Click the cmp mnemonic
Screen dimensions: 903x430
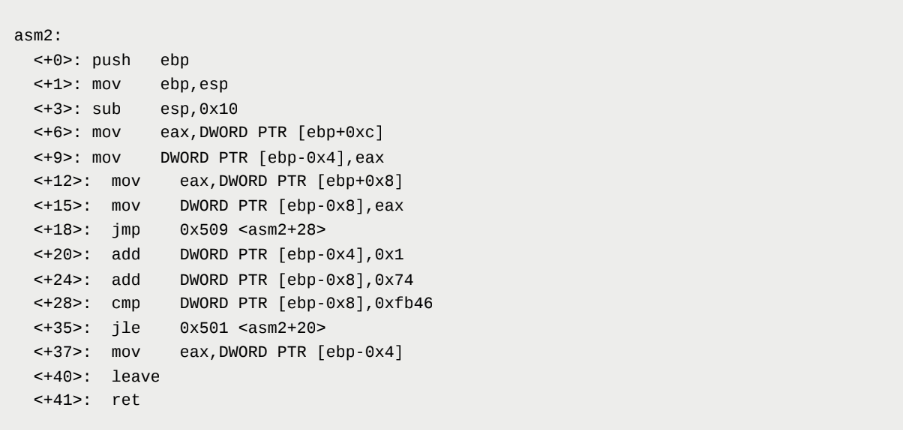(125, 303)
